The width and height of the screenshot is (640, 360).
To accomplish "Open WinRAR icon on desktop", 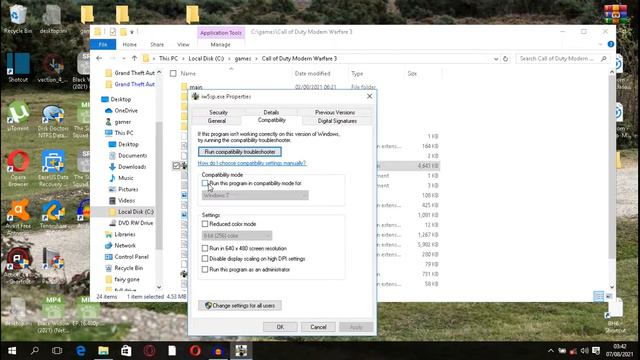I will (616, 14).
